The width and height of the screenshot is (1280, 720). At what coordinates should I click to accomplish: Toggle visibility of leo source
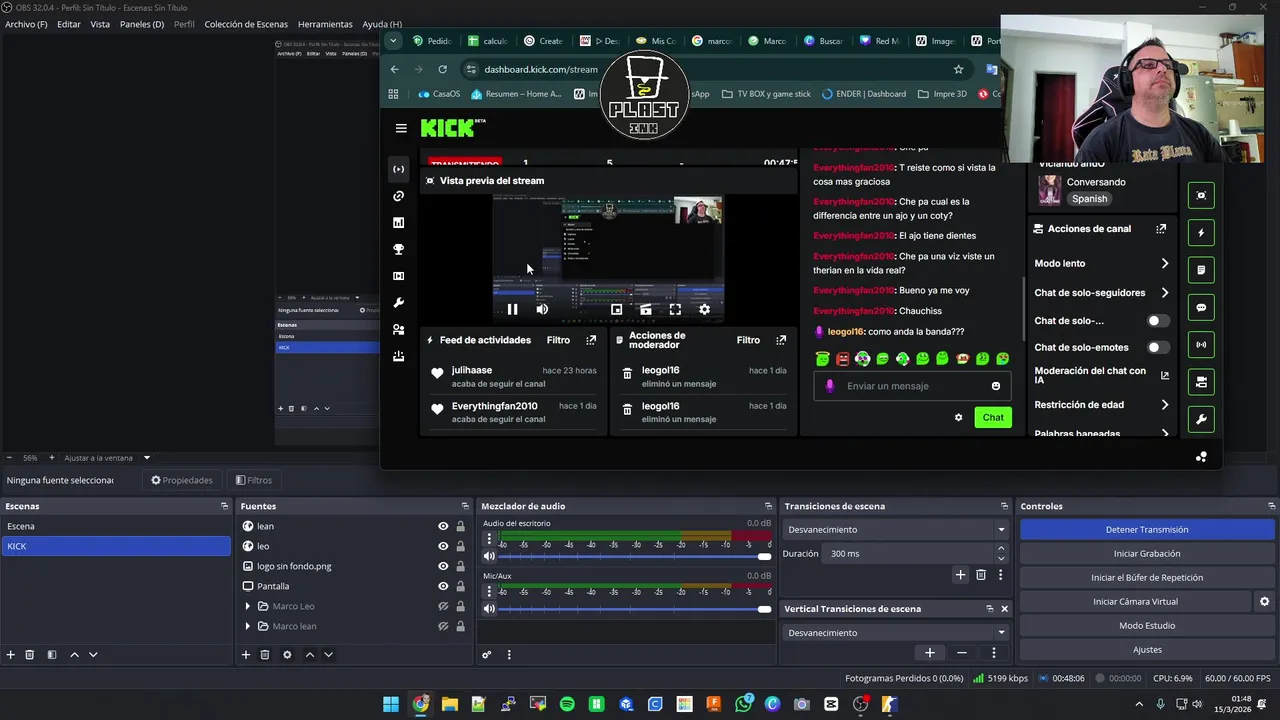click(443, 546)
